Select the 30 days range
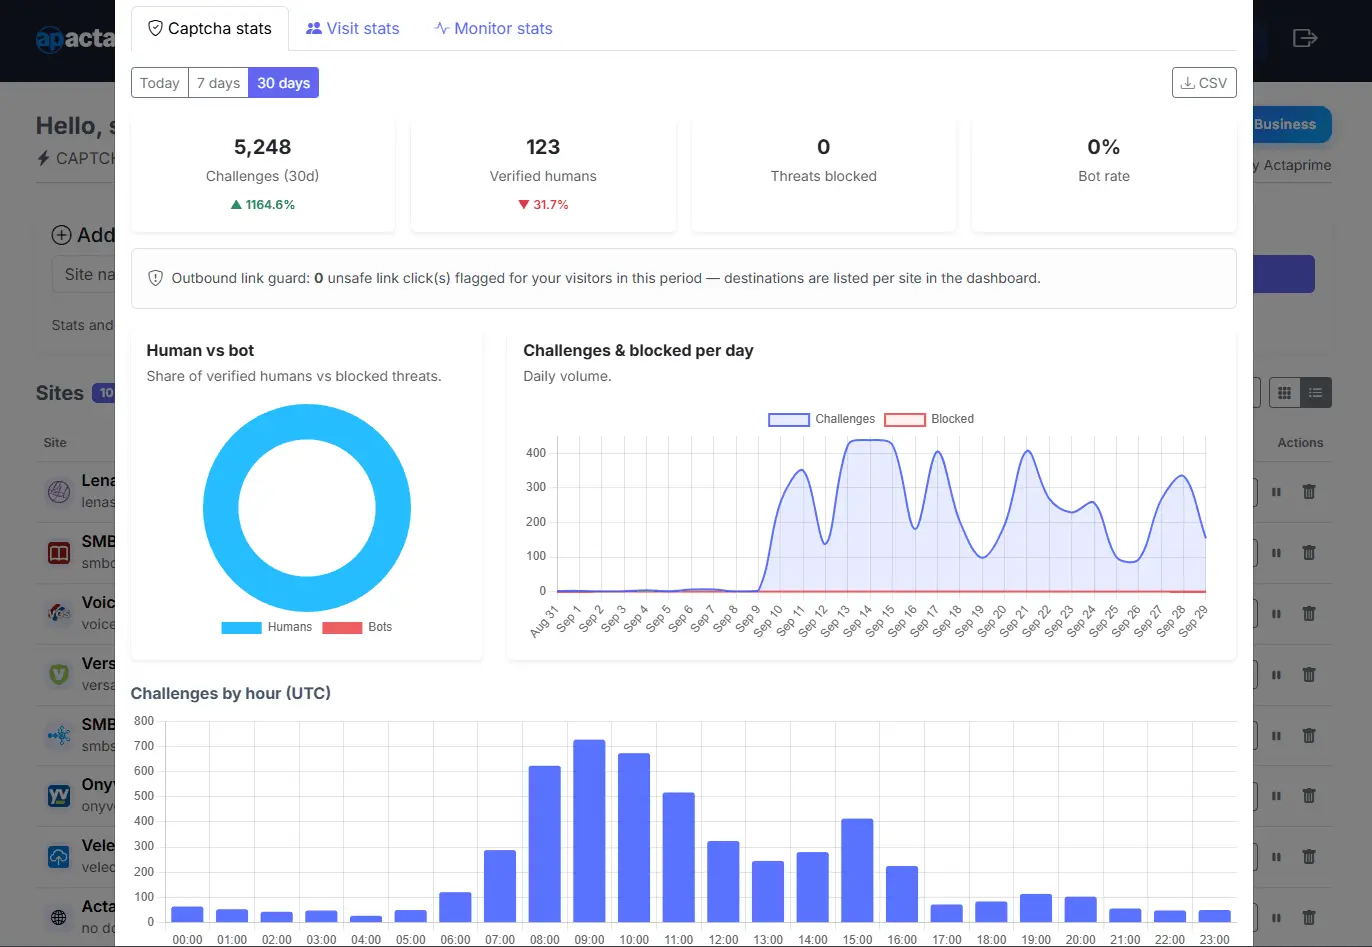Viewport: 1372px width, 947px height. tap(284, 83)
